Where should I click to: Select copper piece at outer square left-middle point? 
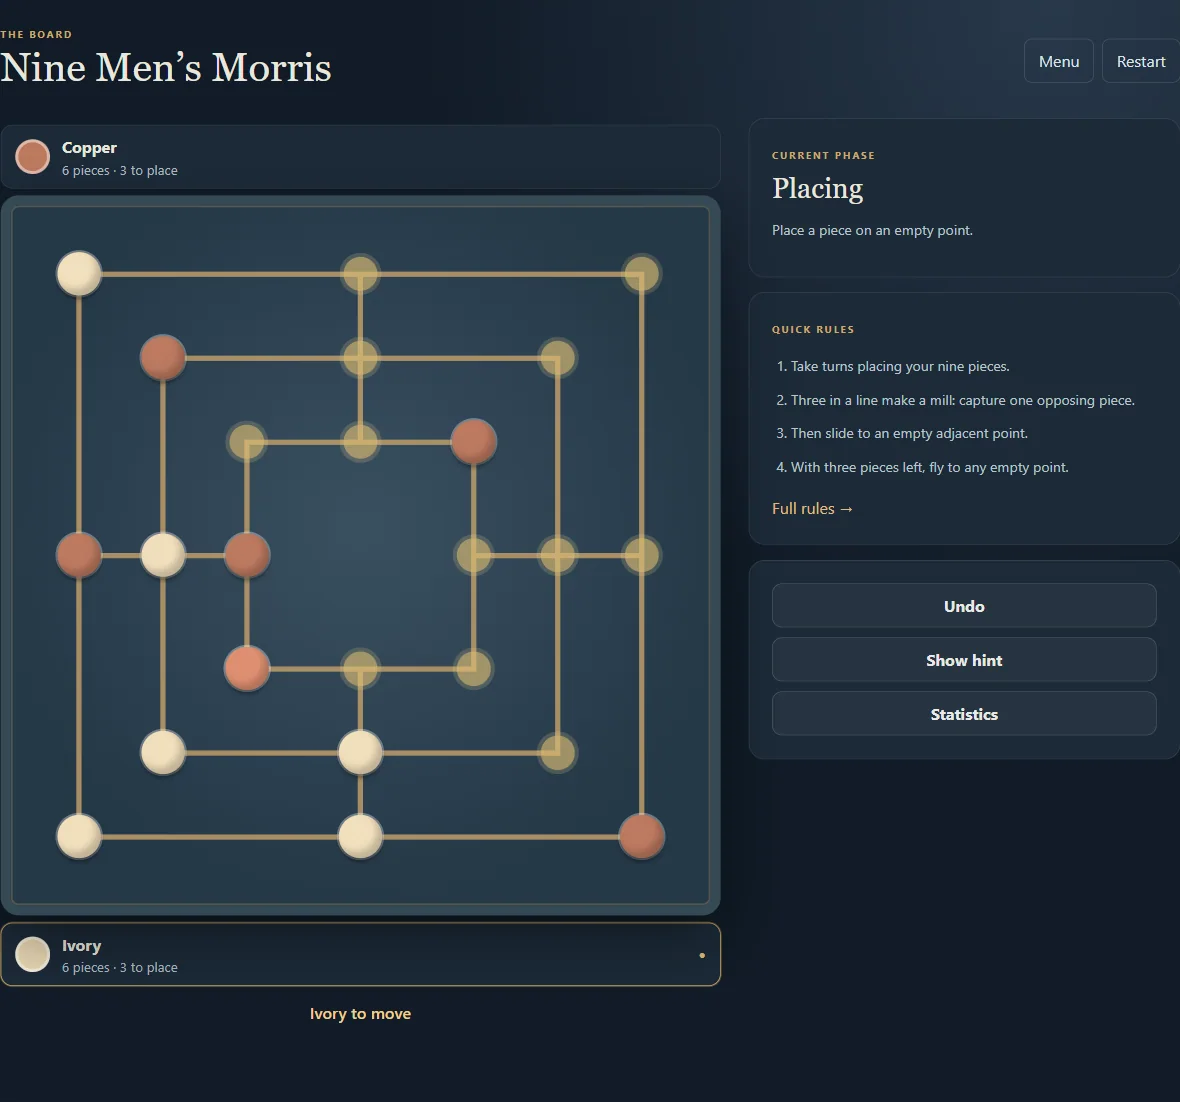click(79, 556)
